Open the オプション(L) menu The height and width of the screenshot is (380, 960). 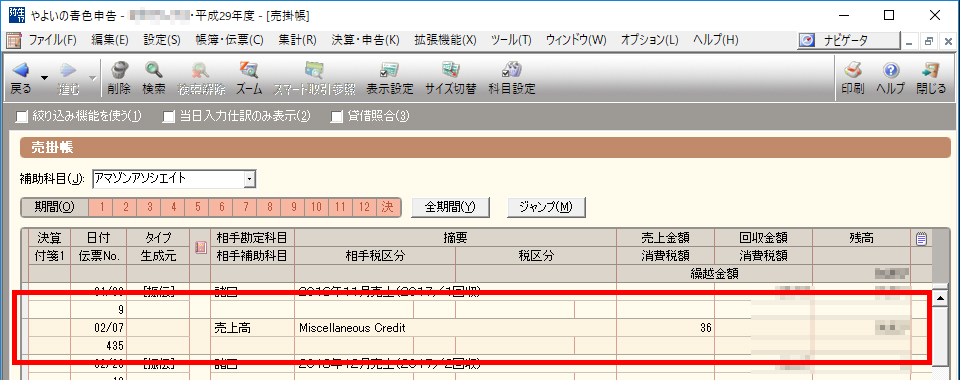tap(650, 40)
